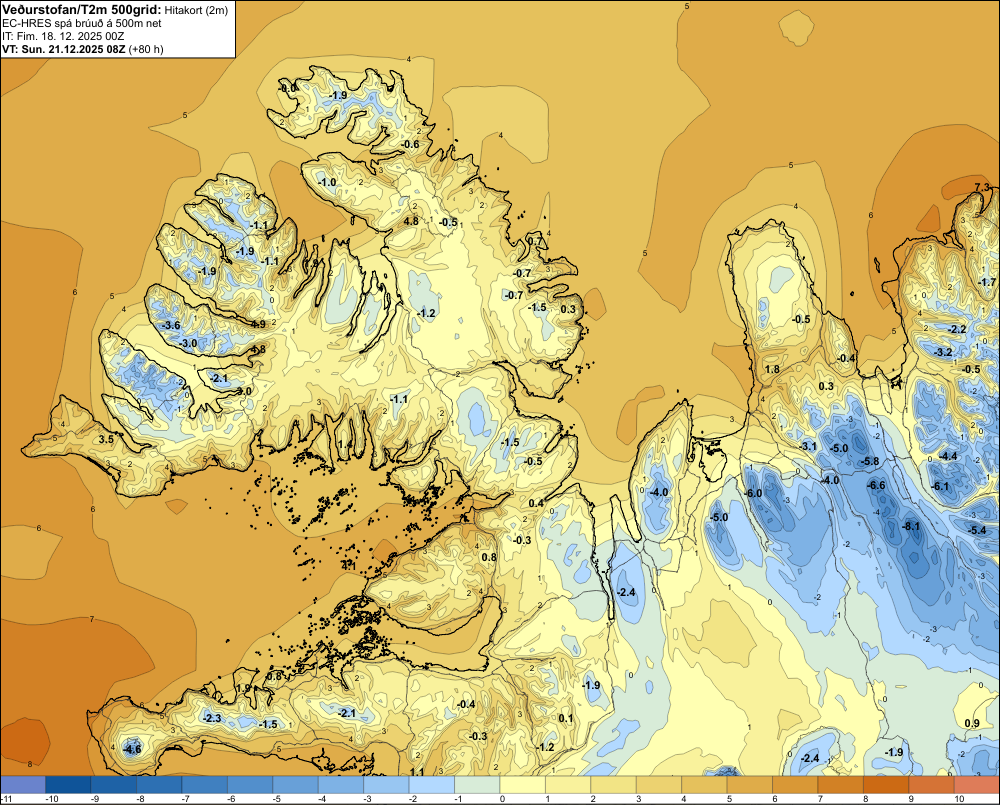Click the 'Veðurstofan/T2m 500grid:' title text

[80, 10]
